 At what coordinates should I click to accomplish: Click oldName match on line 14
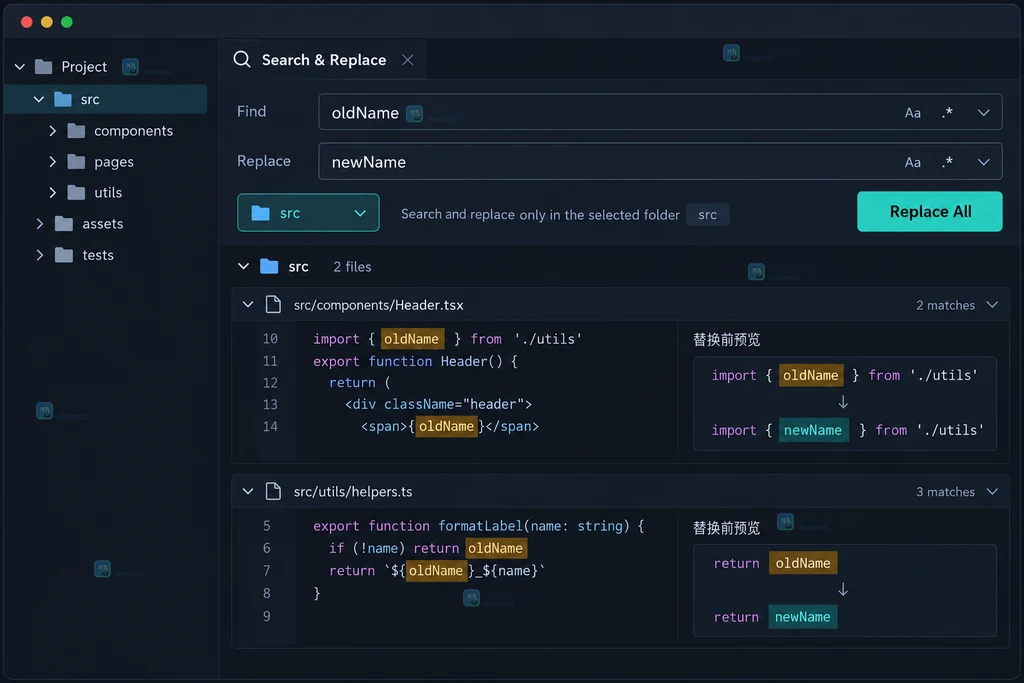(x=446, y=426)
